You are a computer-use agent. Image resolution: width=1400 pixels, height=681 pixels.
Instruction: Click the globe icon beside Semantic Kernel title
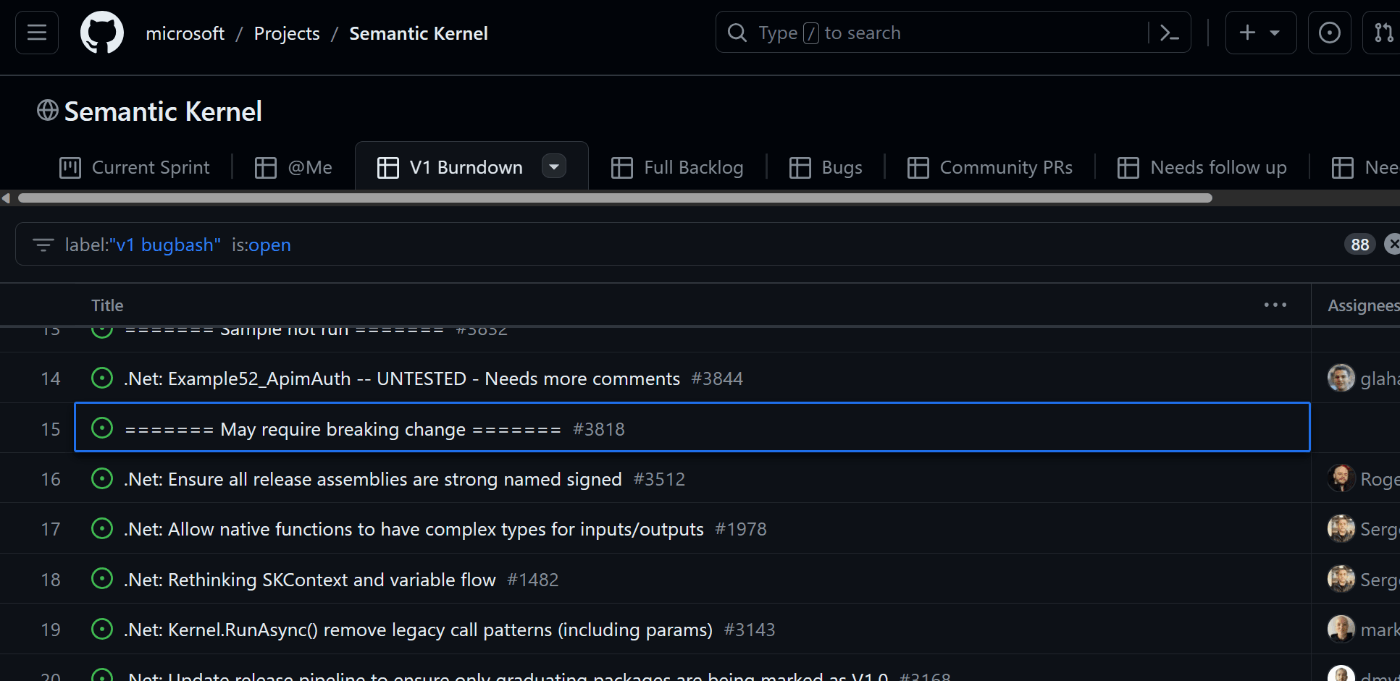pos(47,111)
